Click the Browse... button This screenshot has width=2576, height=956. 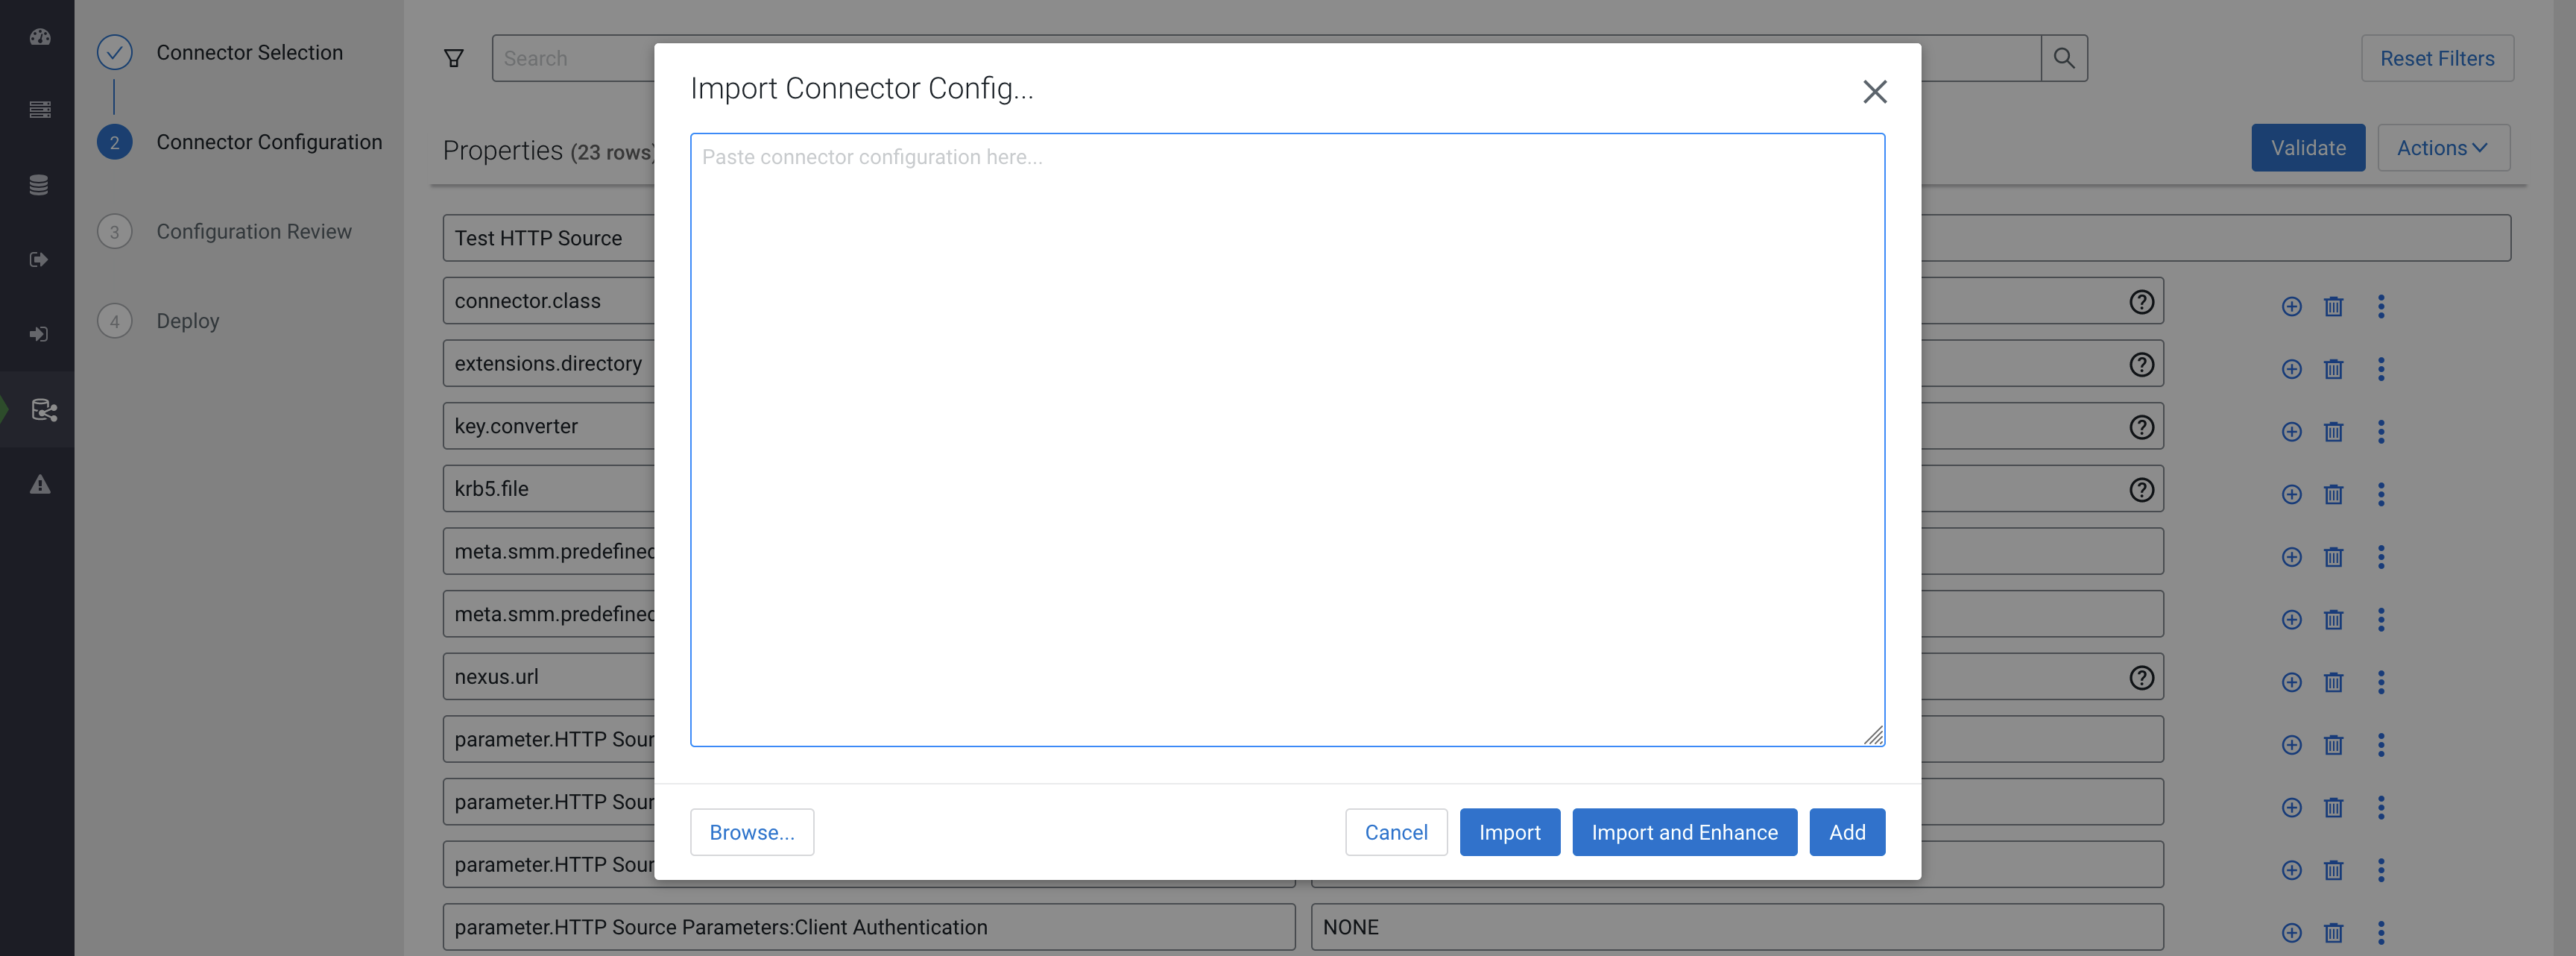pyautogui.click(x=751, y=832)
